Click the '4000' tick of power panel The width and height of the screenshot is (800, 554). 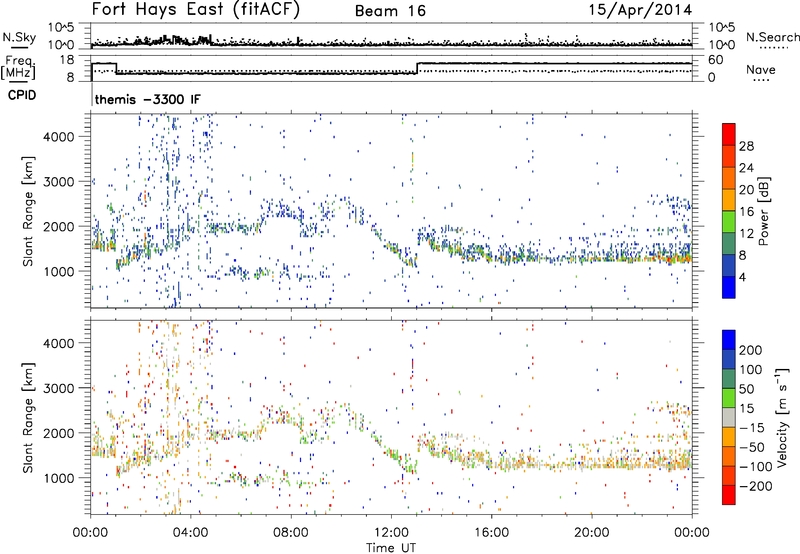(58, 137)
